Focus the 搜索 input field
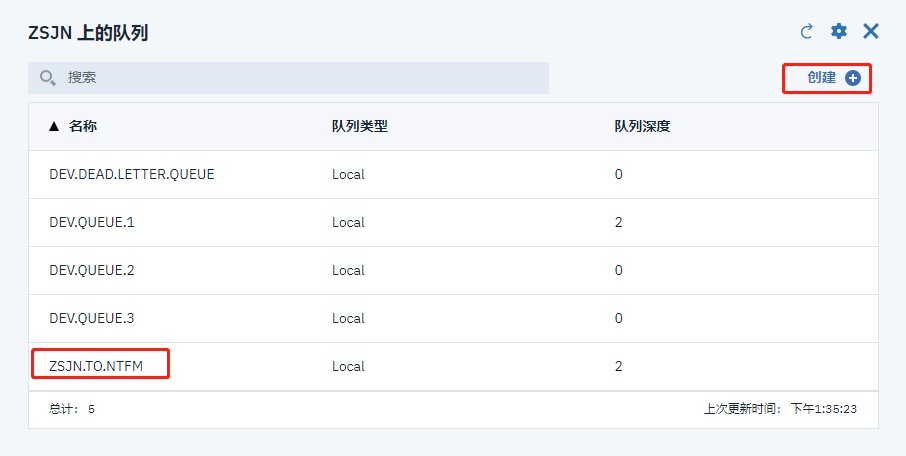This screenshot has width=906, height=456. click(x=300, y=78)
